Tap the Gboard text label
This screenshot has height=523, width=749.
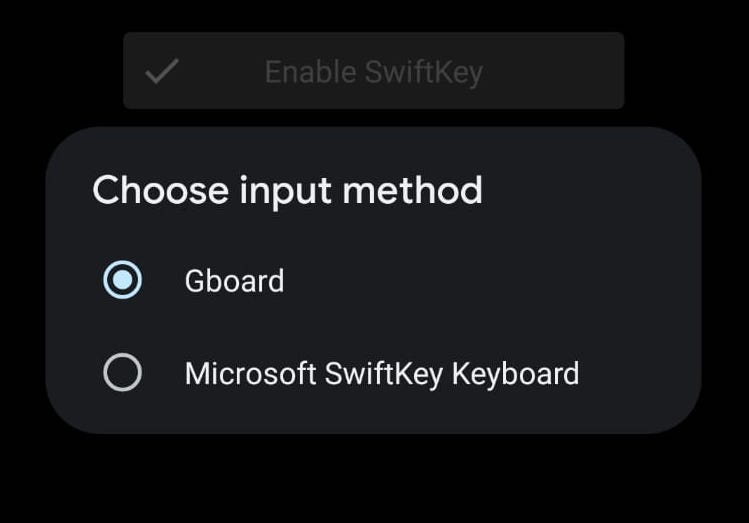(234, 281)
